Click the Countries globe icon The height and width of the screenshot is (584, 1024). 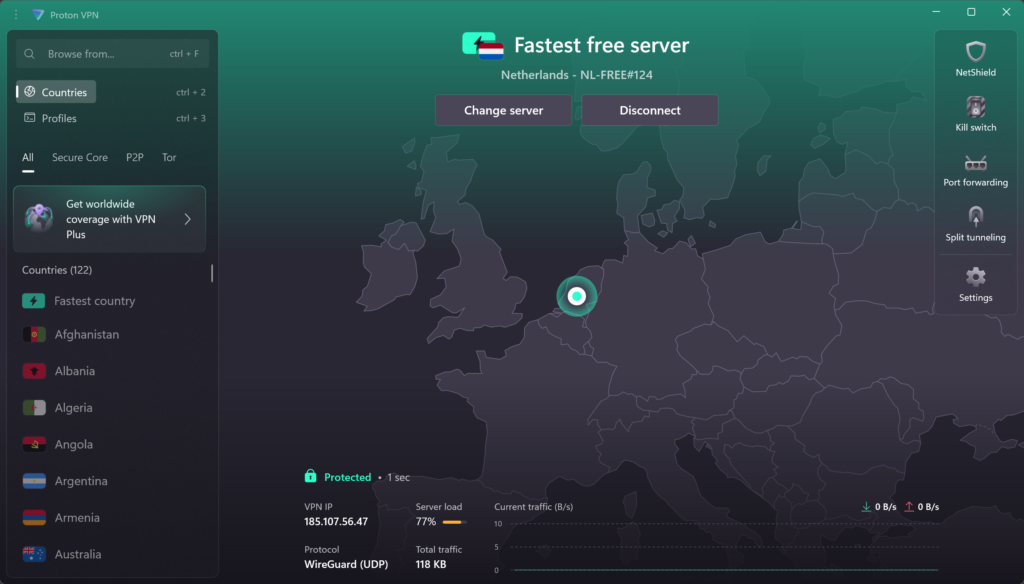point(30,92)
